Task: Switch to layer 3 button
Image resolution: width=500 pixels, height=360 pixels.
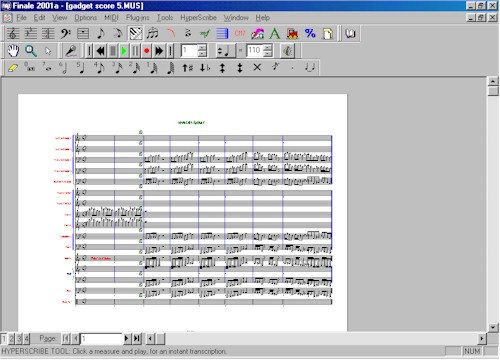Action: tap(19, 339)
